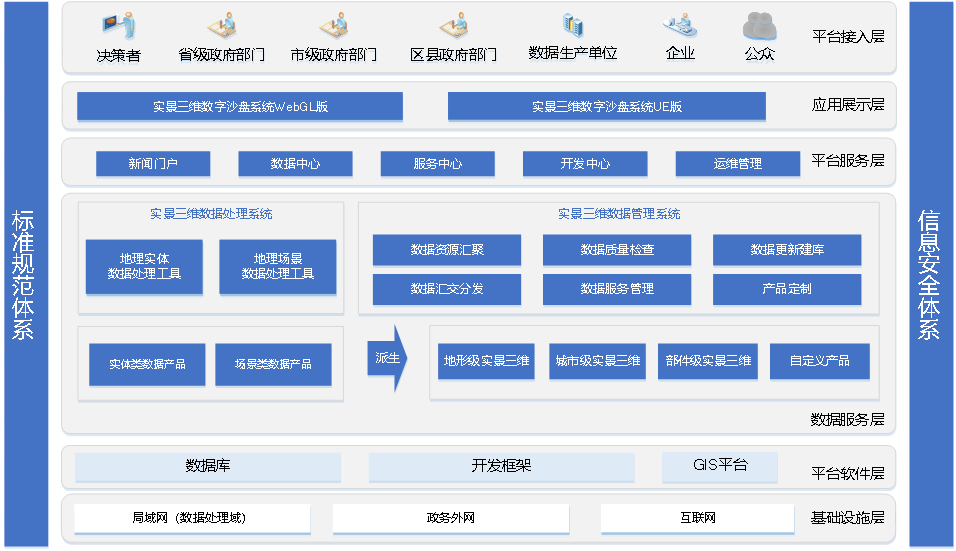Screen dimensions: 956x551
Task: Click the 数据生产单位 text label
Action: [x=573, y=54]
